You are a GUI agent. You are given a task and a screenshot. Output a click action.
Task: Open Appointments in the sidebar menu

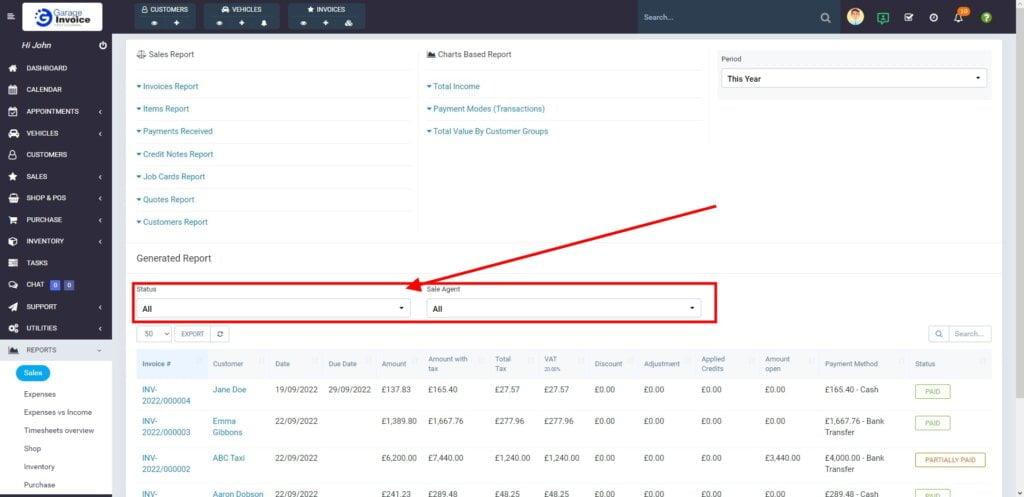(52, 111)
